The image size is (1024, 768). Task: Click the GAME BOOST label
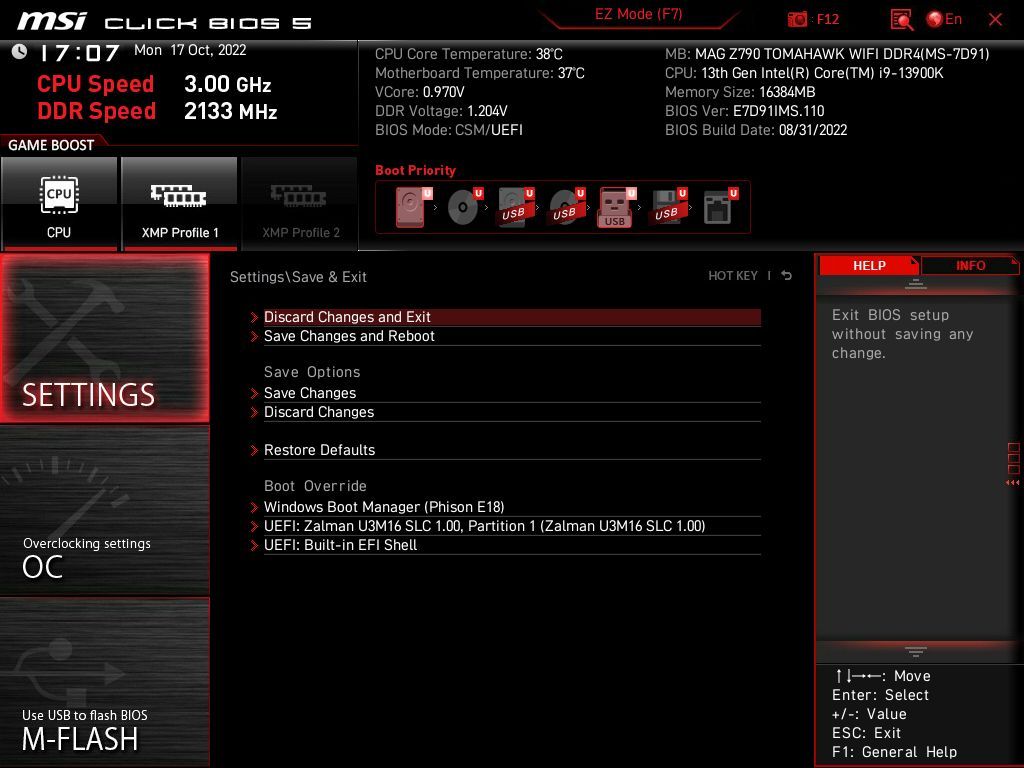click(51, 145)
